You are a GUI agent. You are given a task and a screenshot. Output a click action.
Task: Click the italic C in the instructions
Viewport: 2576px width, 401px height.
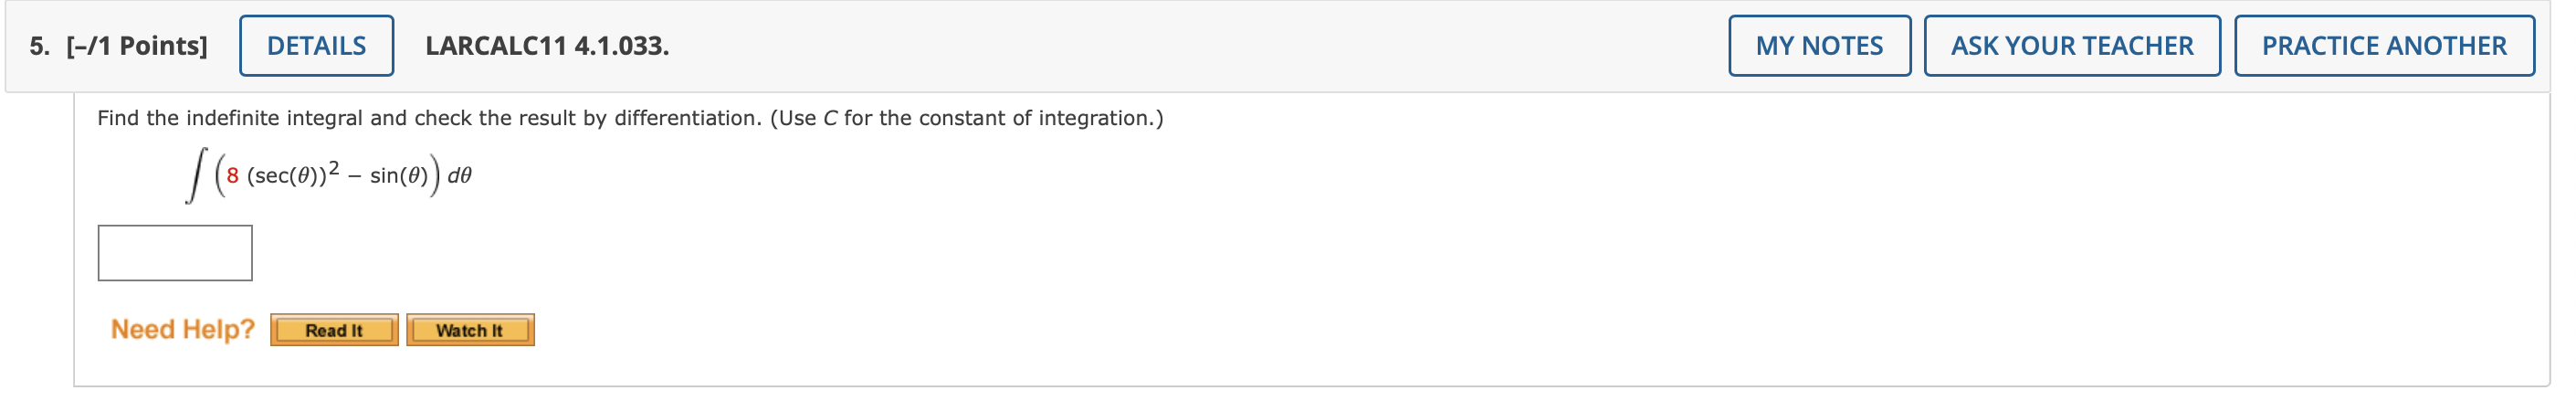(x=830, y=118)
